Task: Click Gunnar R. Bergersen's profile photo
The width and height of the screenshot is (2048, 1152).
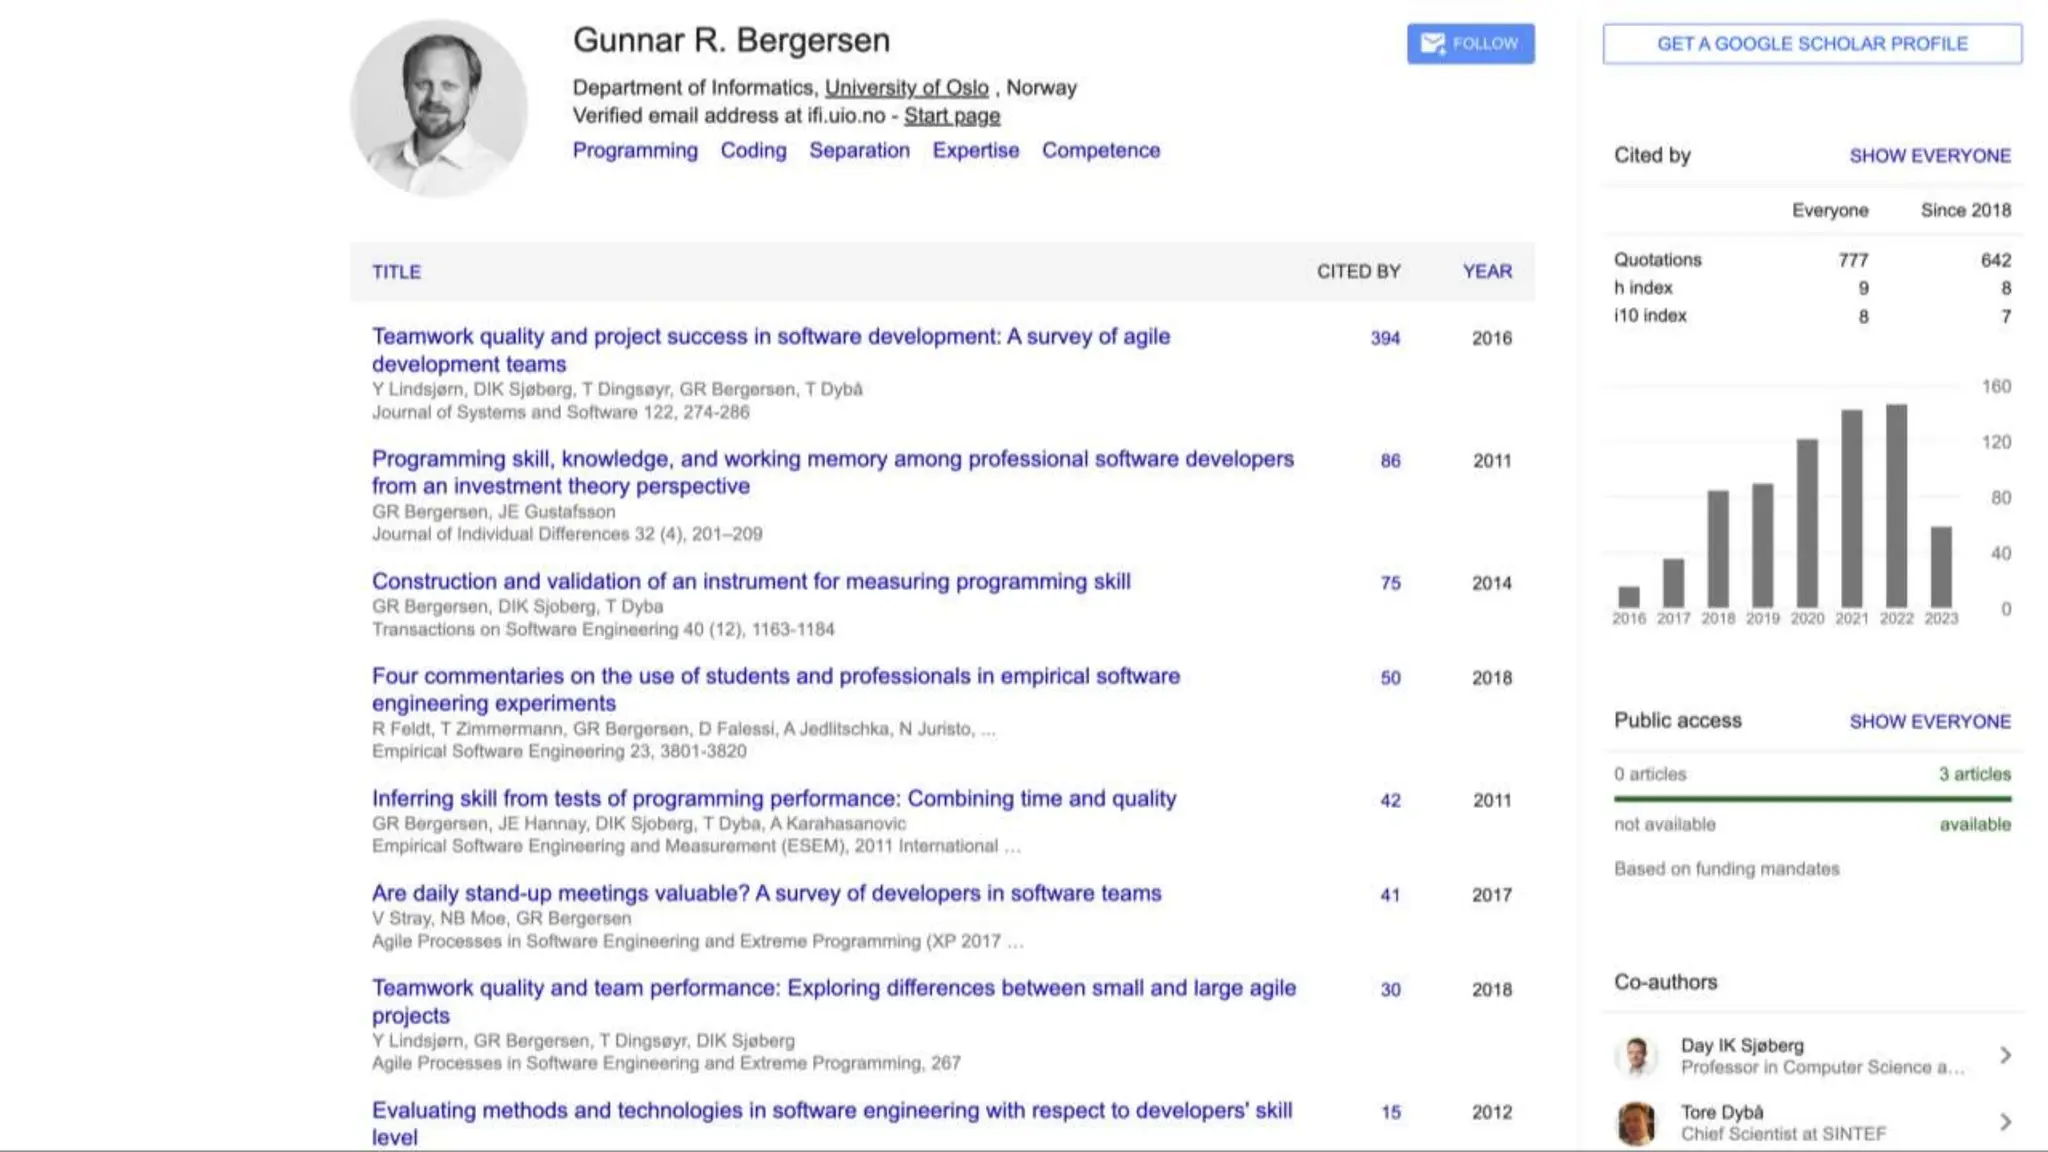Action: tap(439, 108)
